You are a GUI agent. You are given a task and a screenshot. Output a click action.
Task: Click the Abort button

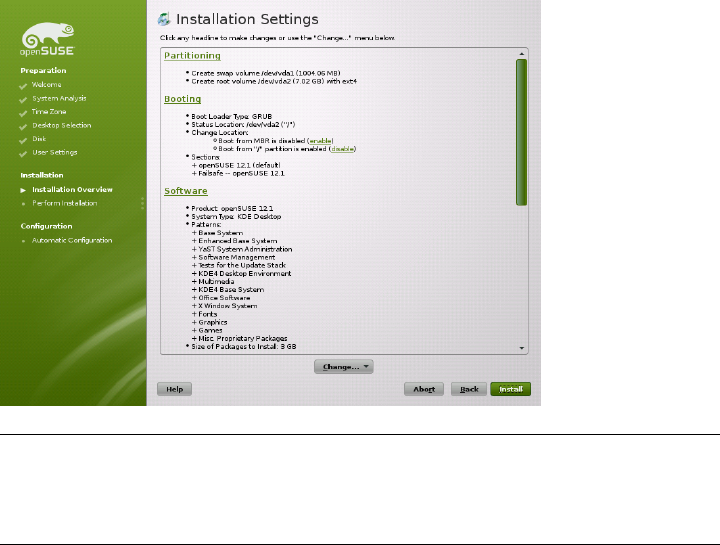pyautogui.click(x=424, y=389)
